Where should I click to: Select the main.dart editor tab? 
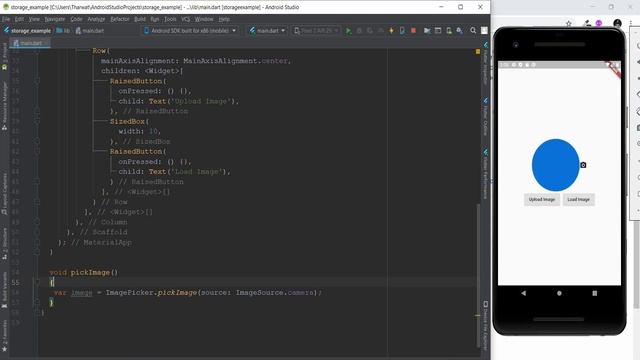click(31, 43)
